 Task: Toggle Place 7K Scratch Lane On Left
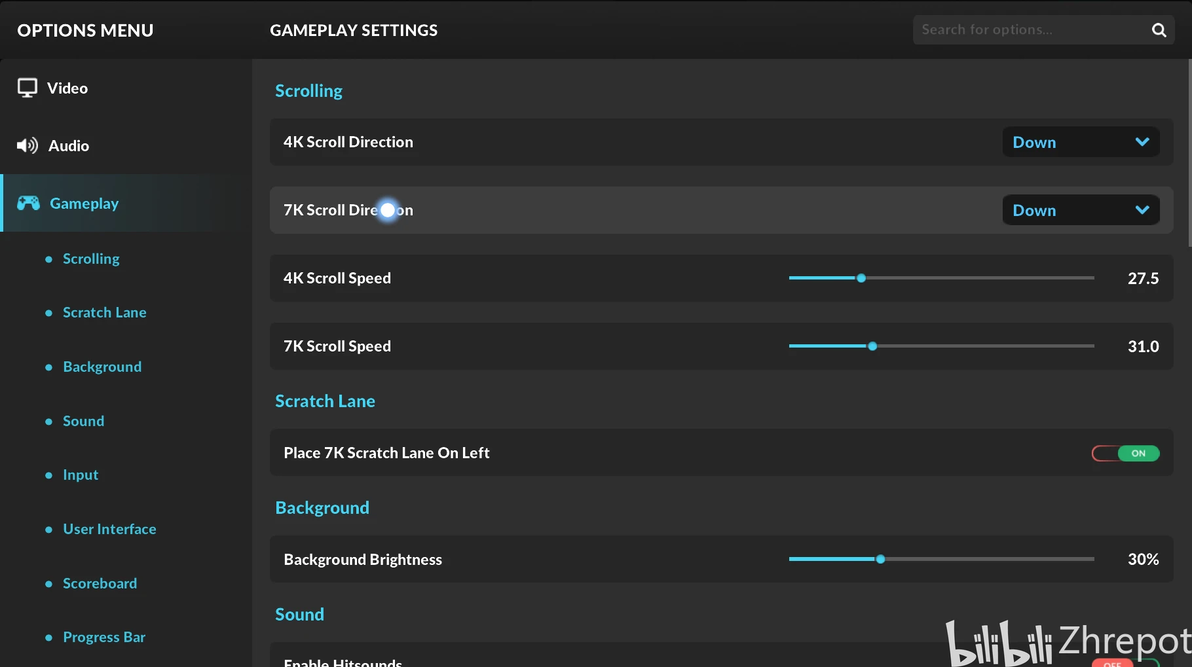[1125, 453]
